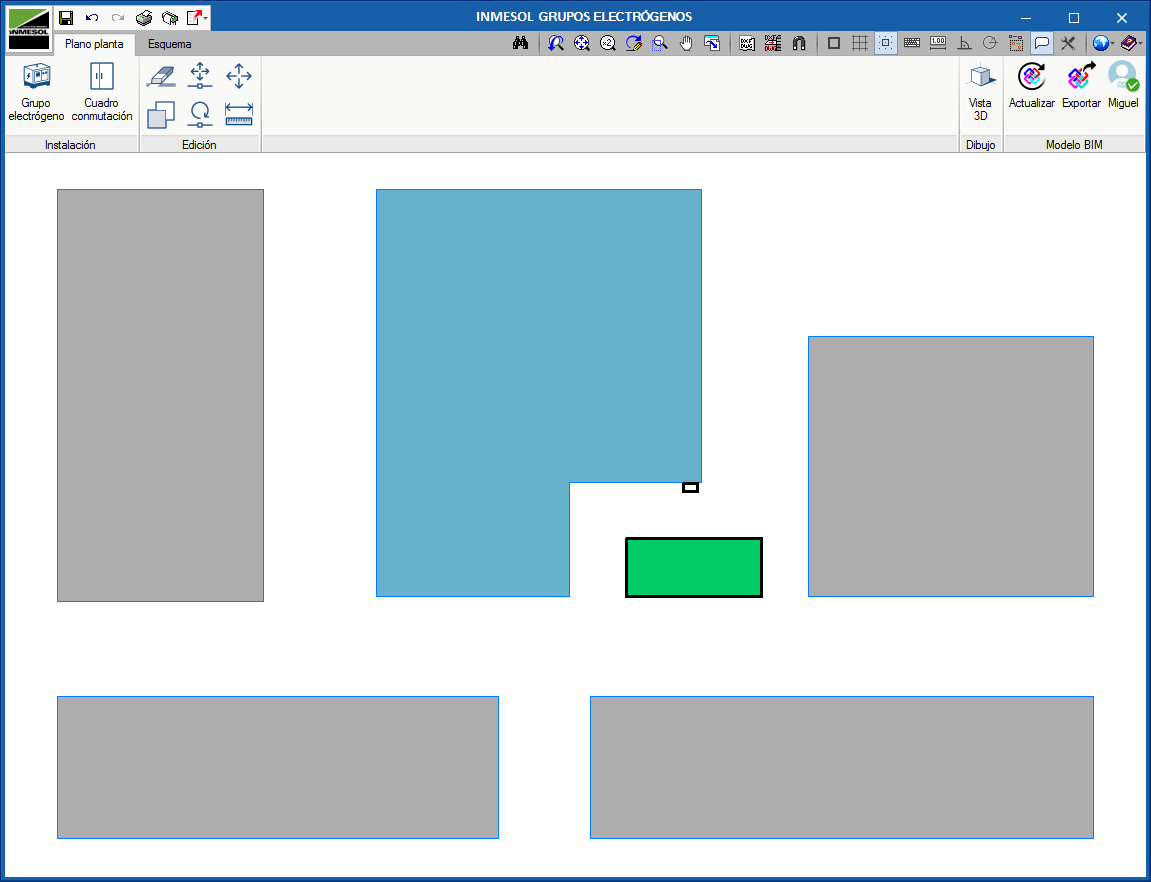Screen dimensions: 1151x882
Task: Open the view window icon with arrow
Action: [712, 43]
